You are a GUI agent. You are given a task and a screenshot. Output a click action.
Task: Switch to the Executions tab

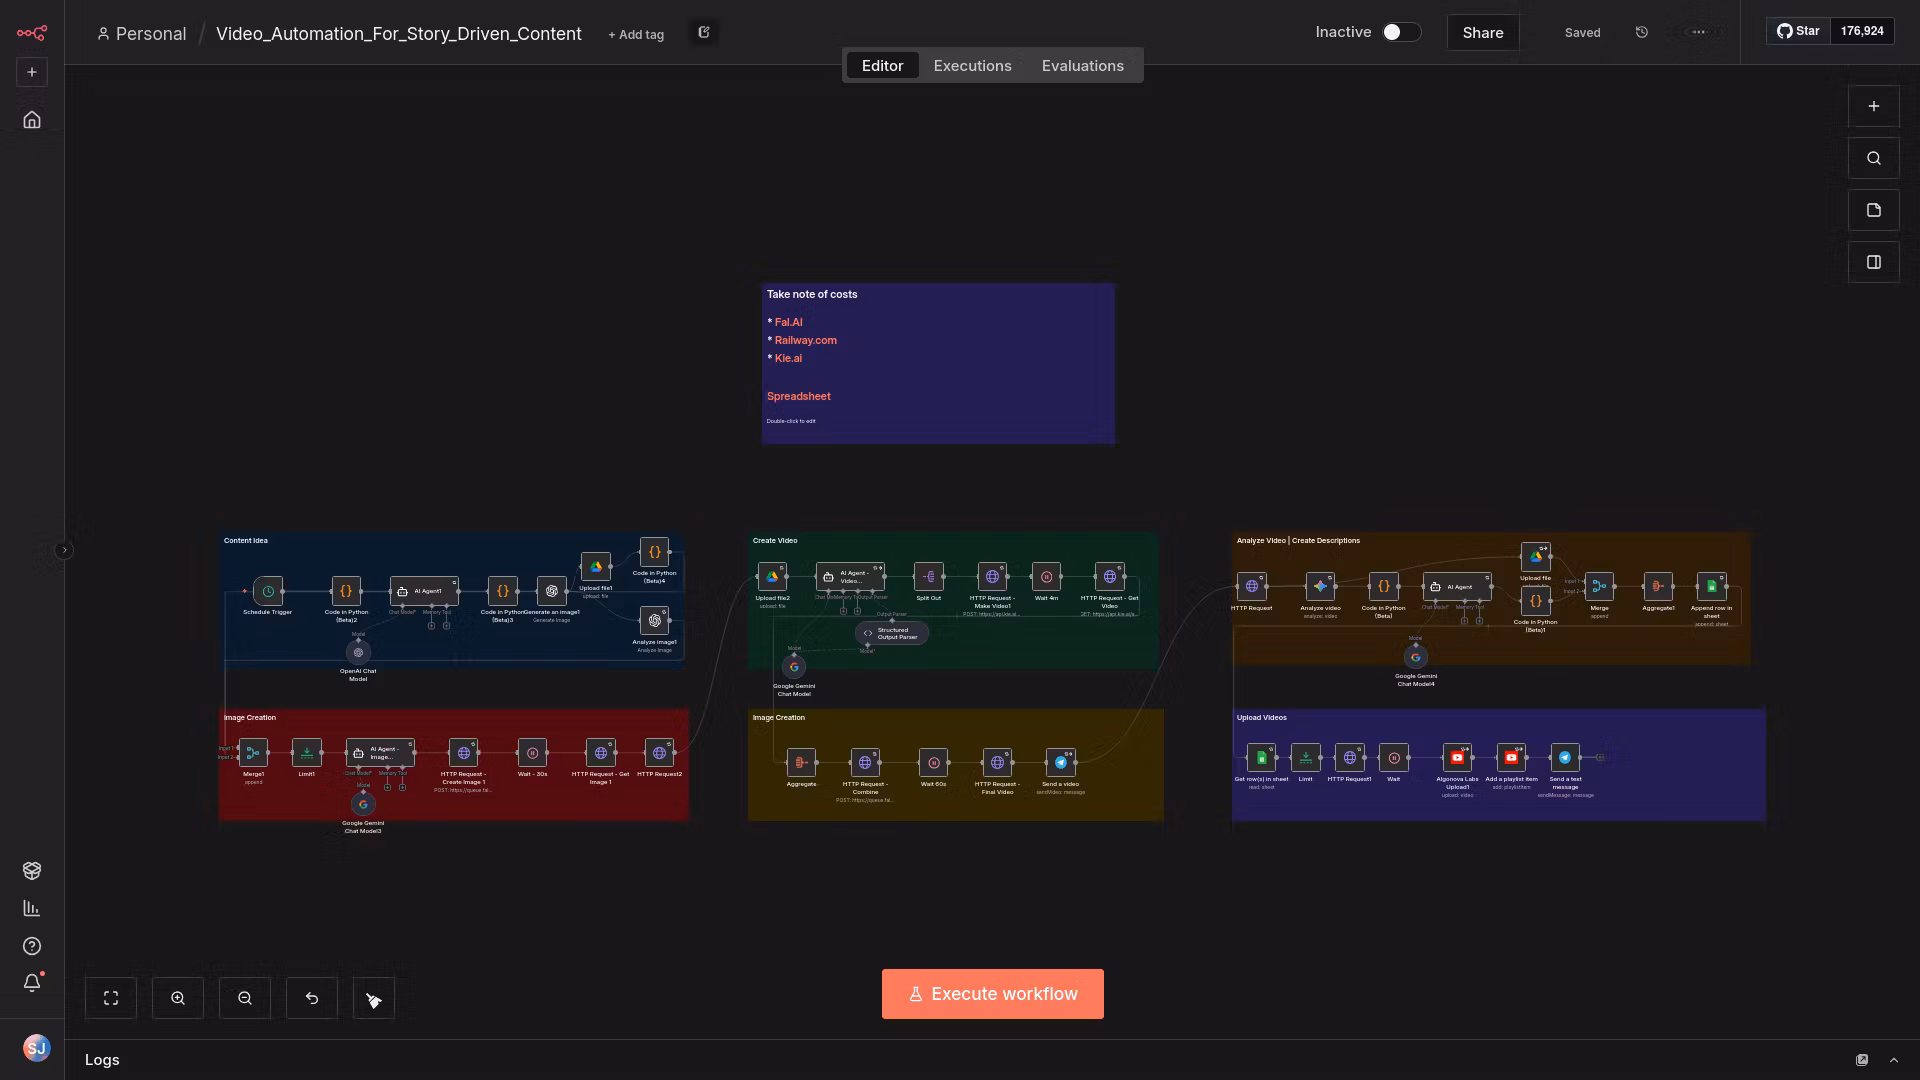971,65
